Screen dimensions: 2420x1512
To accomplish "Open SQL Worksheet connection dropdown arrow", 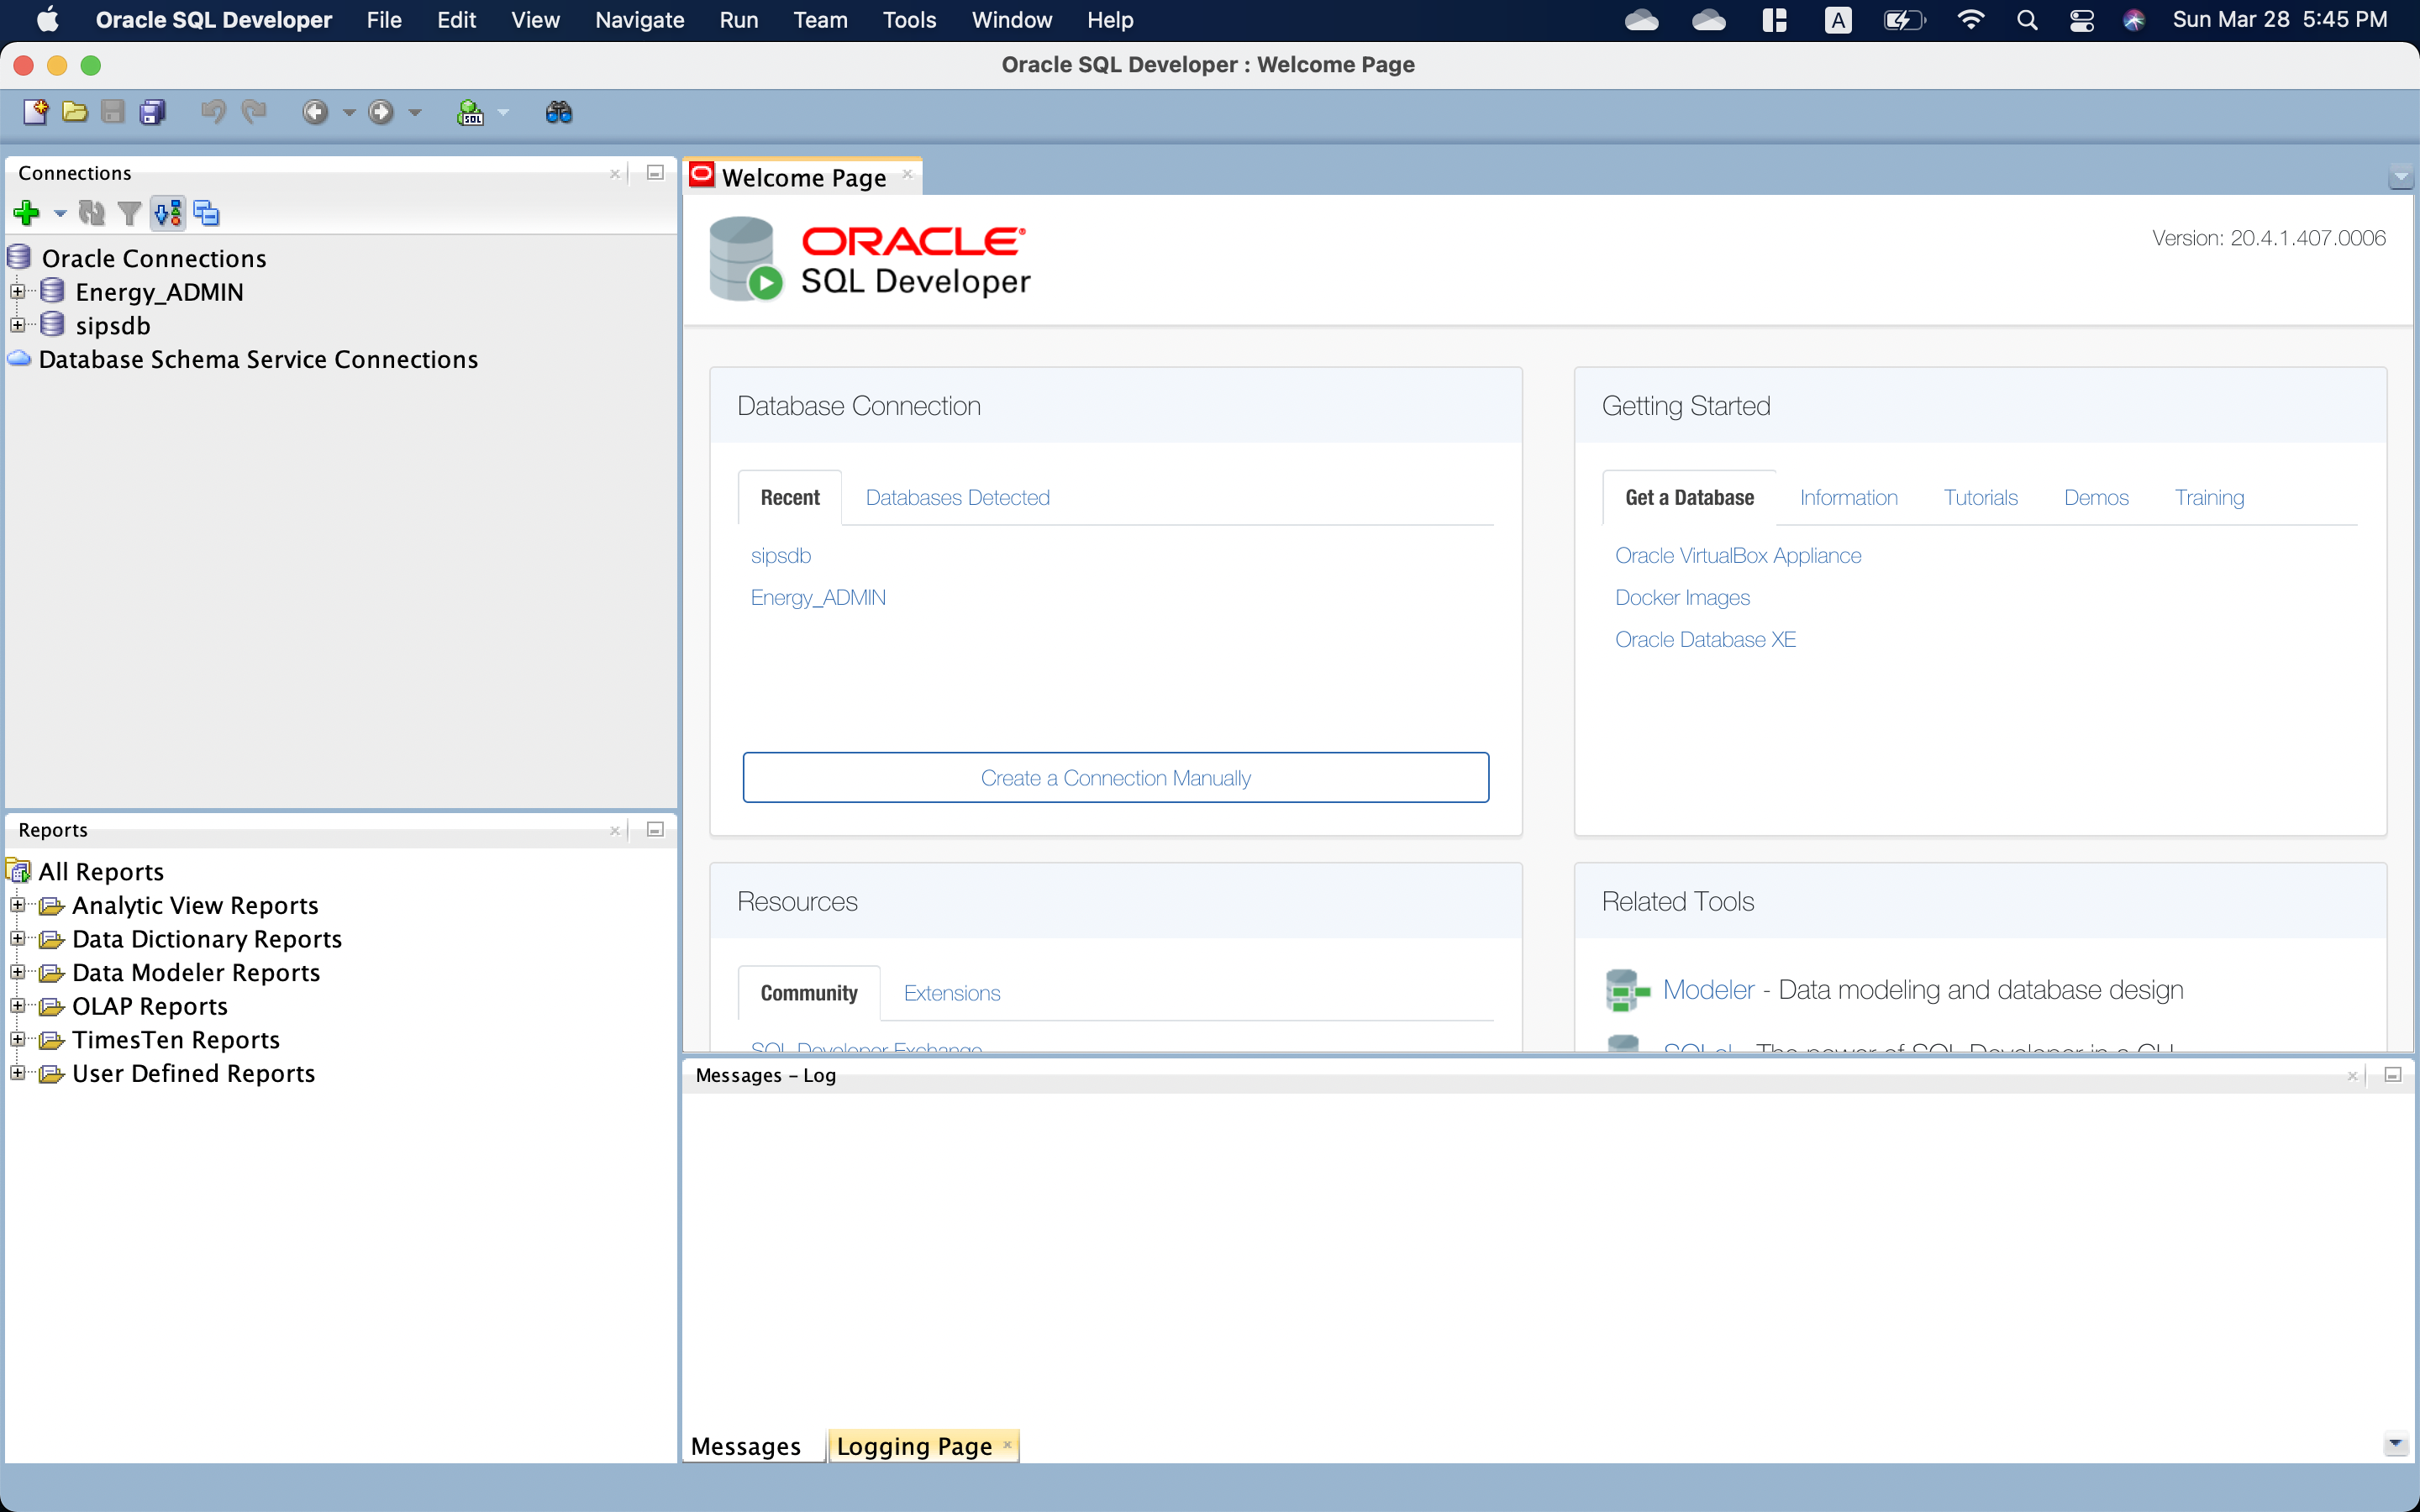I will click(x=503, y=113).
